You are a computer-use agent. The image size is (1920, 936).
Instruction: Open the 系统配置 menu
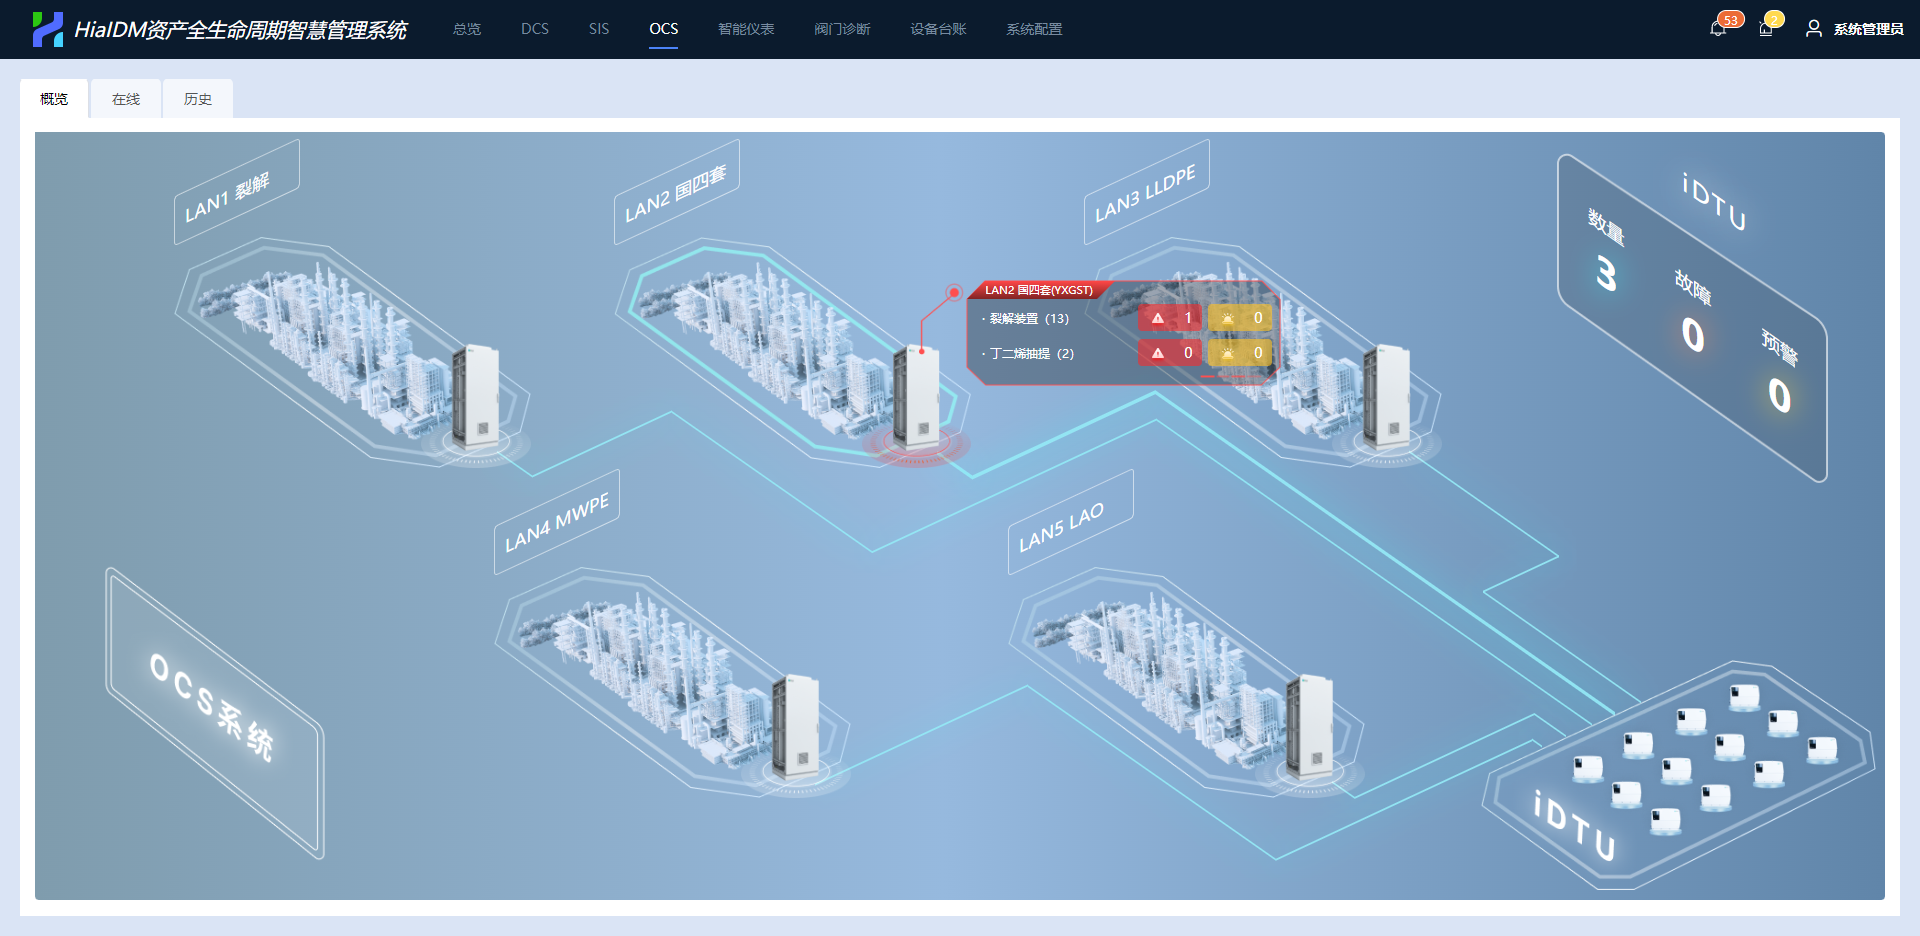point(1034,29)
